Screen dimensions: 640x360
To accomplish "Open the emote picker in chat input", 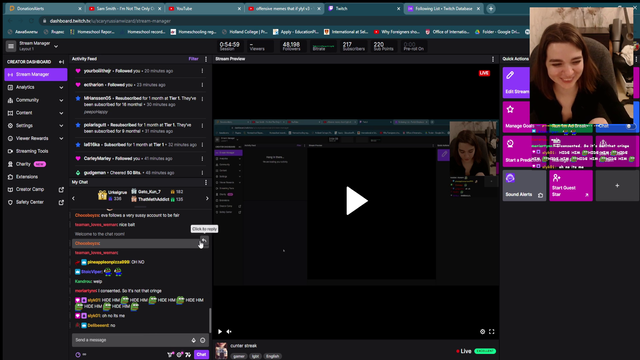I will [x=202, y=340].
